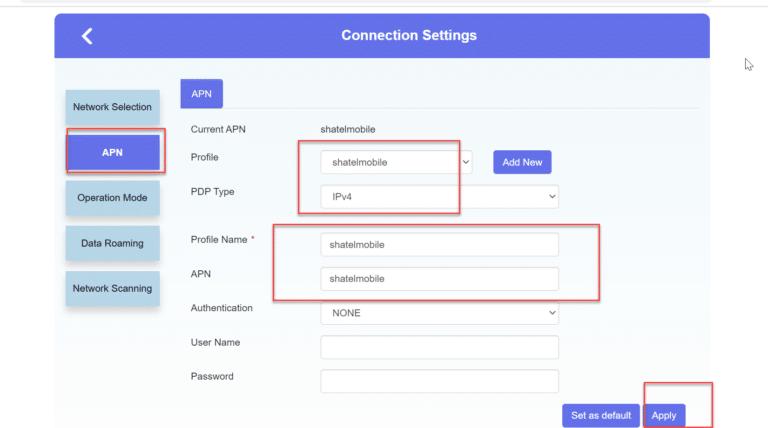
Task: Select the User Name input box
Action: coord(439,347)
